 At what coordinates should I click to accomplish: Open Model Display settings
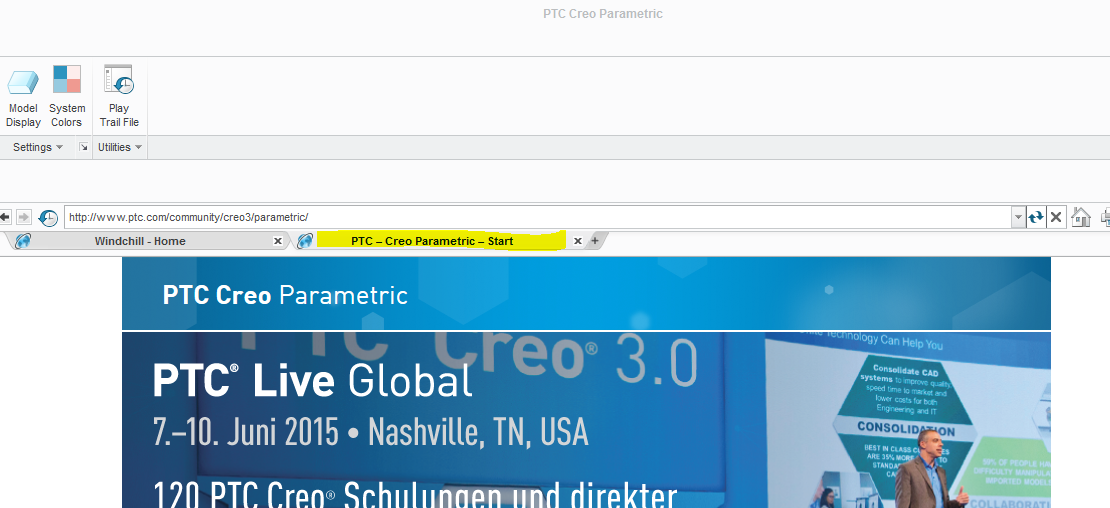click(23, 98)
